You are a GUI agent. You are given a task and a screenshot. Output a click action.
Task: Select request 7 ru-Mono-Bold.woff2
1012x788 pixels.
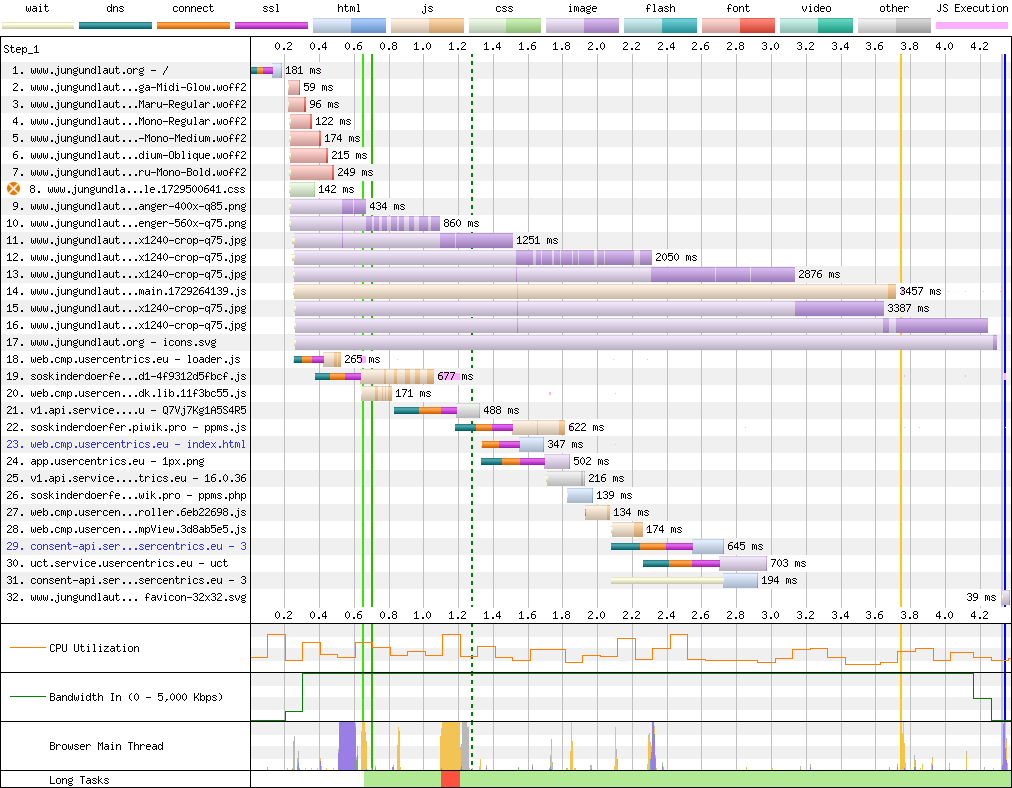pyautogui.click(x=129, y=172)
